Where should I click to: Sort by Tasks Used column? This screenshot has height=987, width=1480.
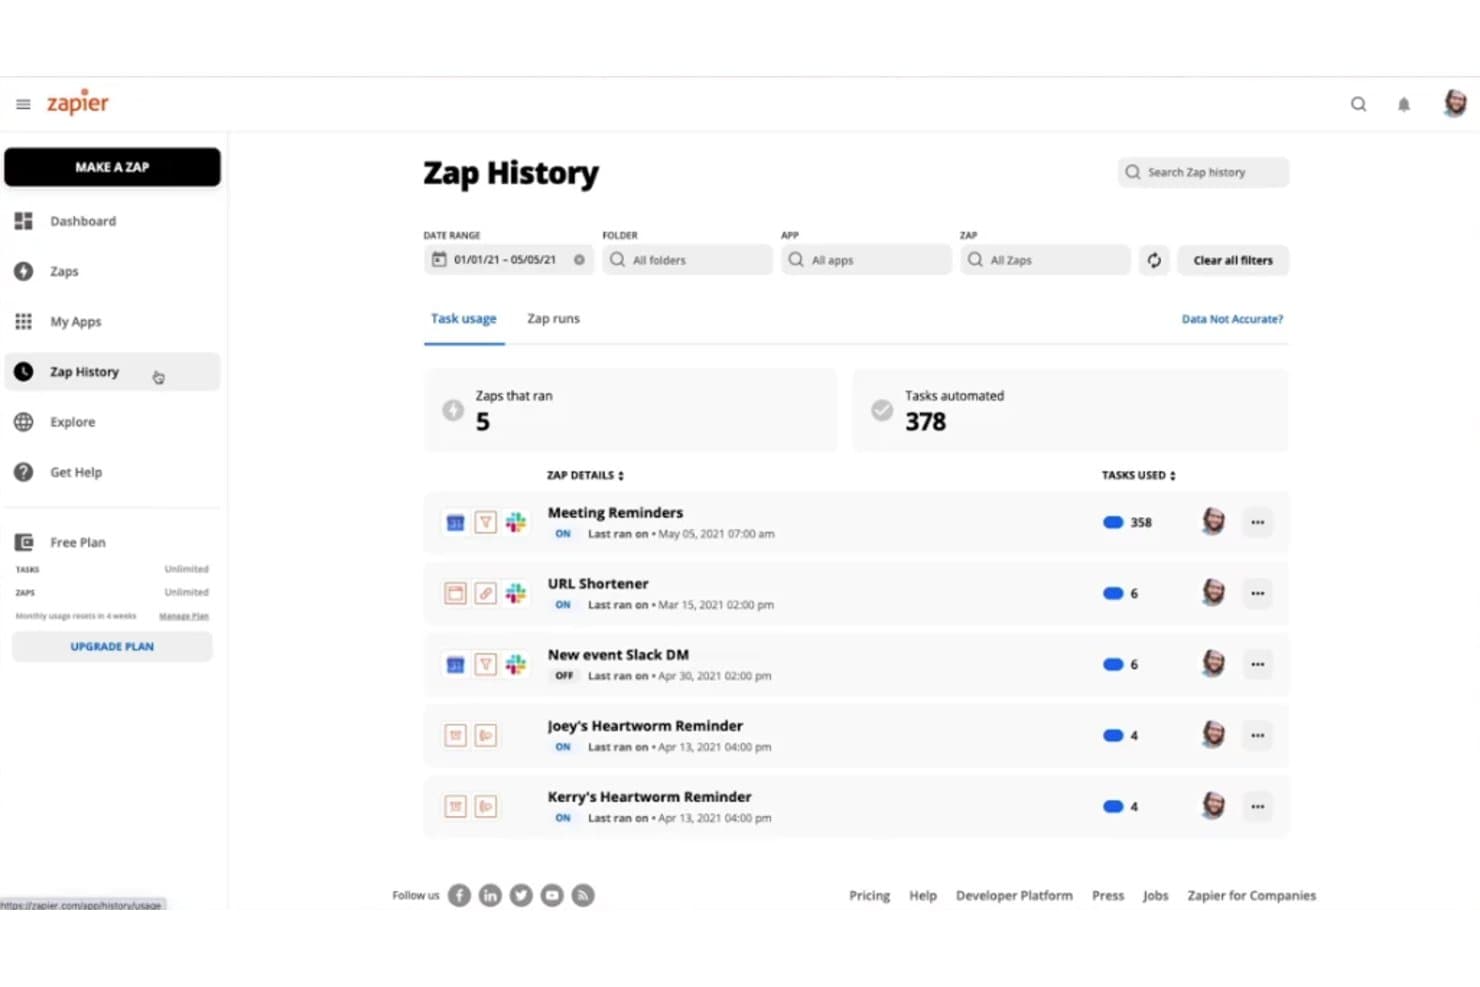tap(1139, 475)
